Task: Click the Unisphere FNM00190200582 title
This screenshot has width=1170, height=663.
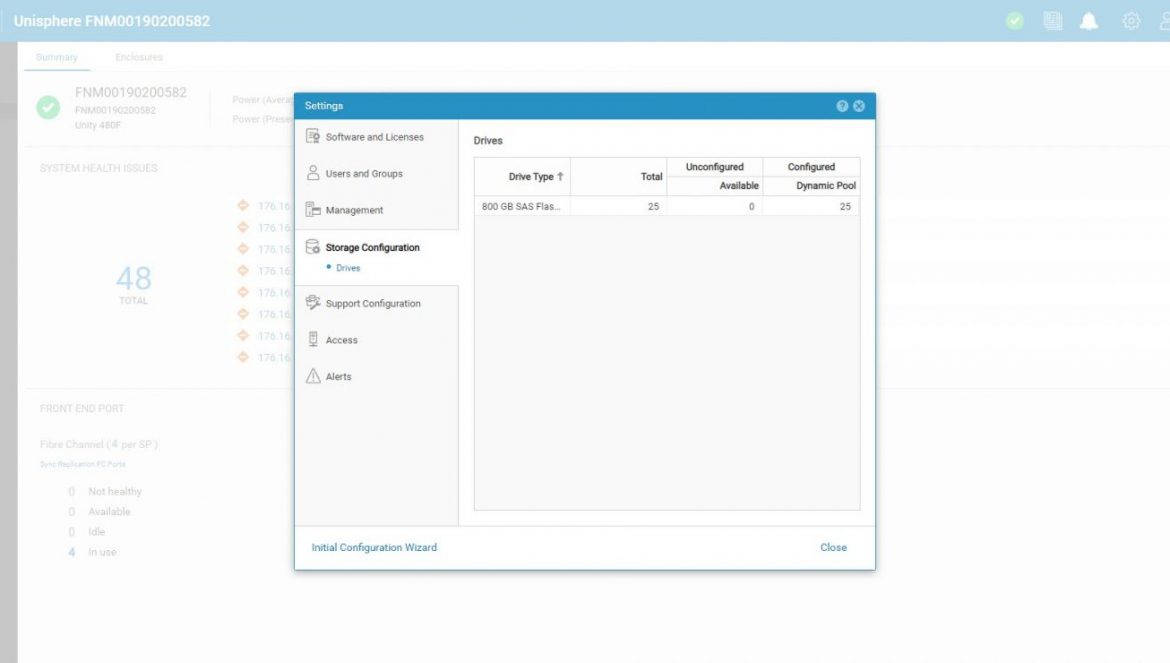Action: click(x=112, y=21)
